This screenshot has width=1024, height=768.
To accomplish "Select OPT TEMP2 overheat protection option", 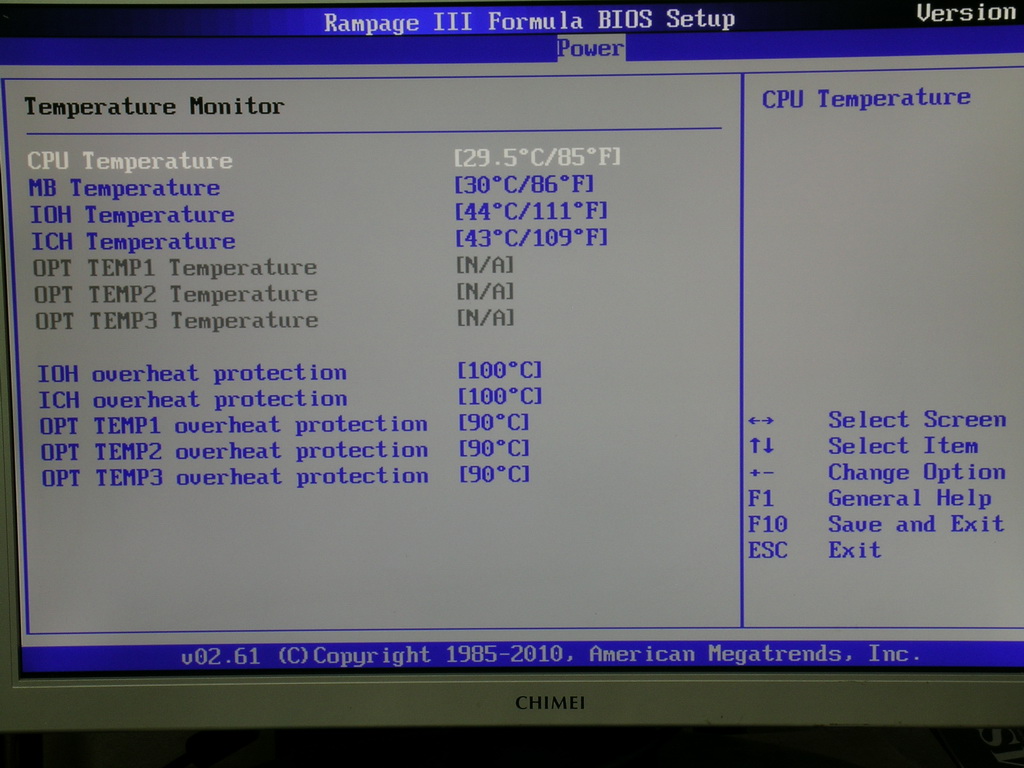I will point(234,451).
